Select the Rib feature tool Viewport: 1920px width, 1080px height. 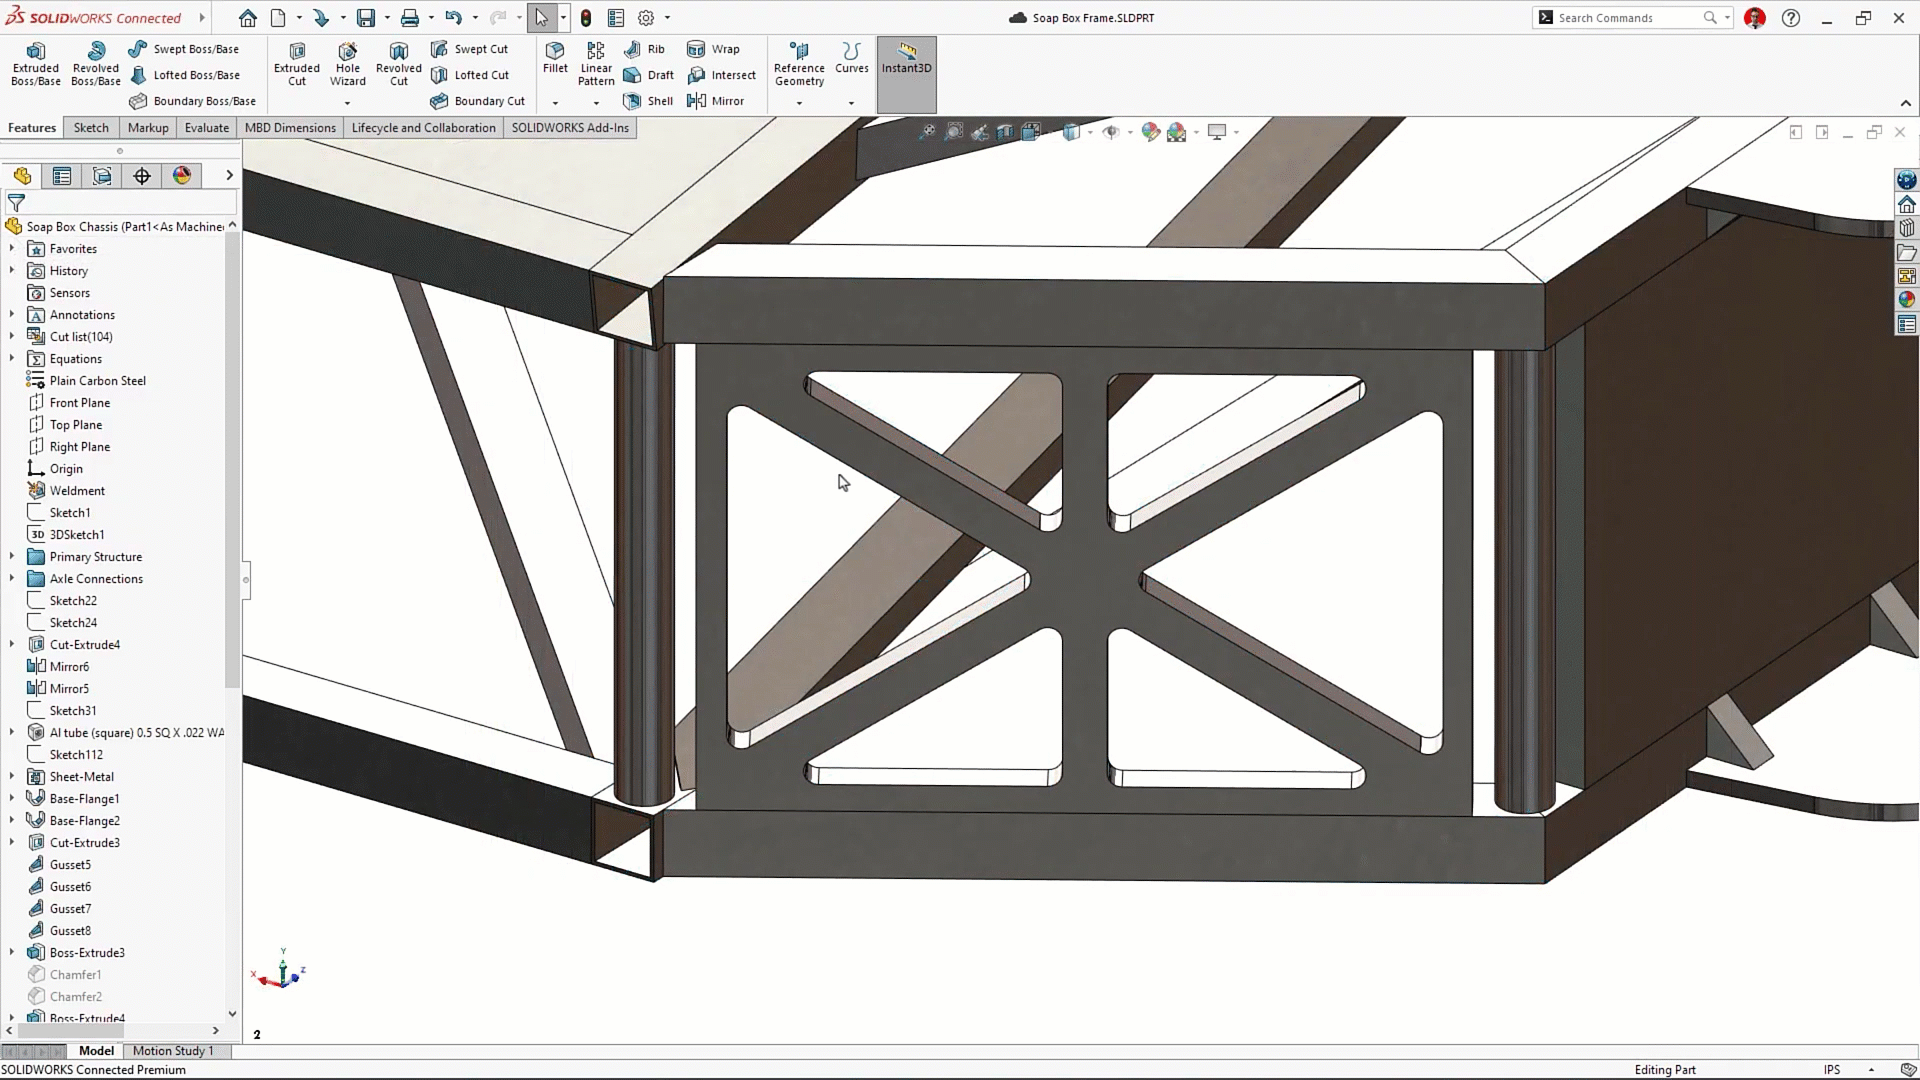point(644,49)
